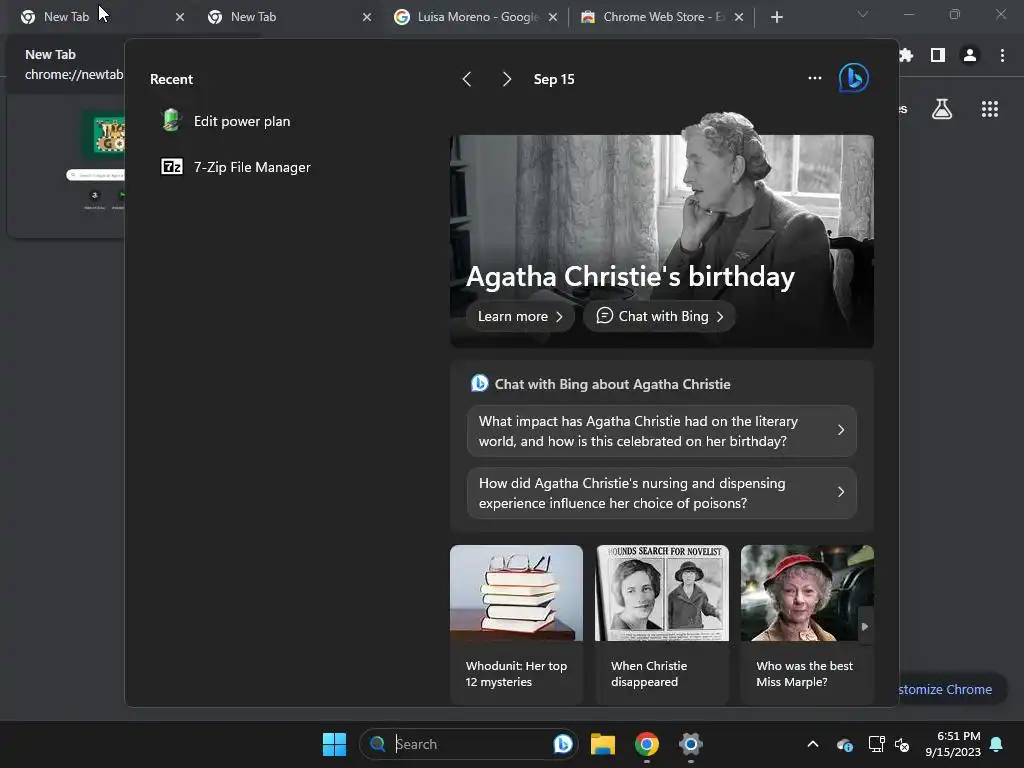The image size is (1024, 768).
Task: Open File Explorer from the taskbar
Action: click(x=603, y=744)
